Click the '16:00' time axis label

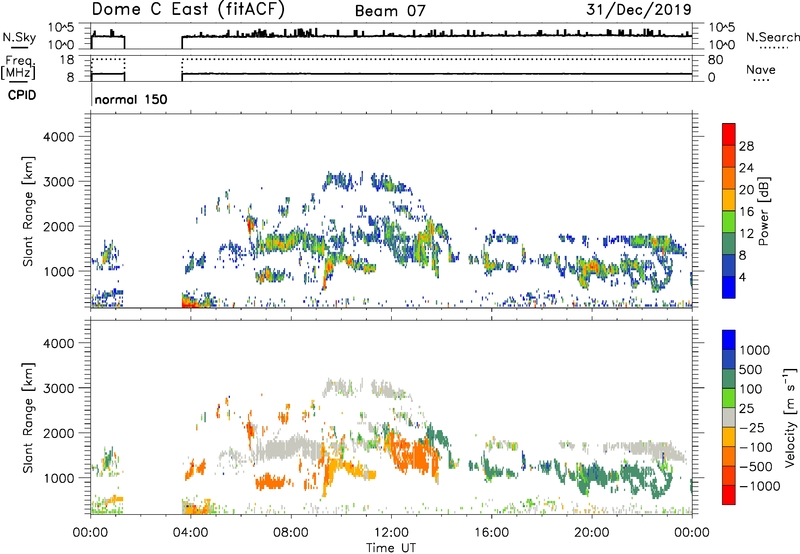[x=491, y=533]
